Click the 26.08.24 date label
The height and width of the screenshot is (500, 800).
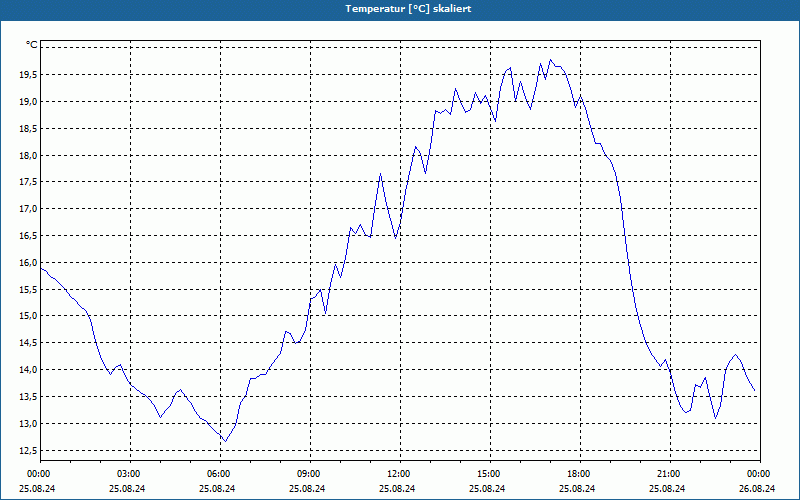(x=757, y=488)
